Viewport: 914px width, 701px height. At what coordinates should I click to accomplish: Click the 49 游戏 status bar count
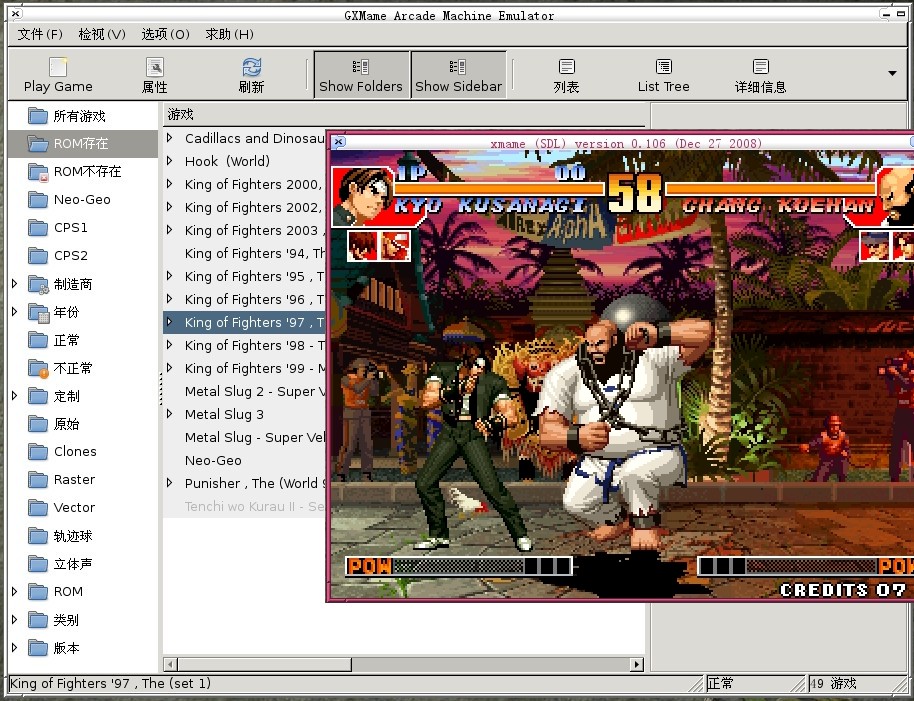(834, 683)
